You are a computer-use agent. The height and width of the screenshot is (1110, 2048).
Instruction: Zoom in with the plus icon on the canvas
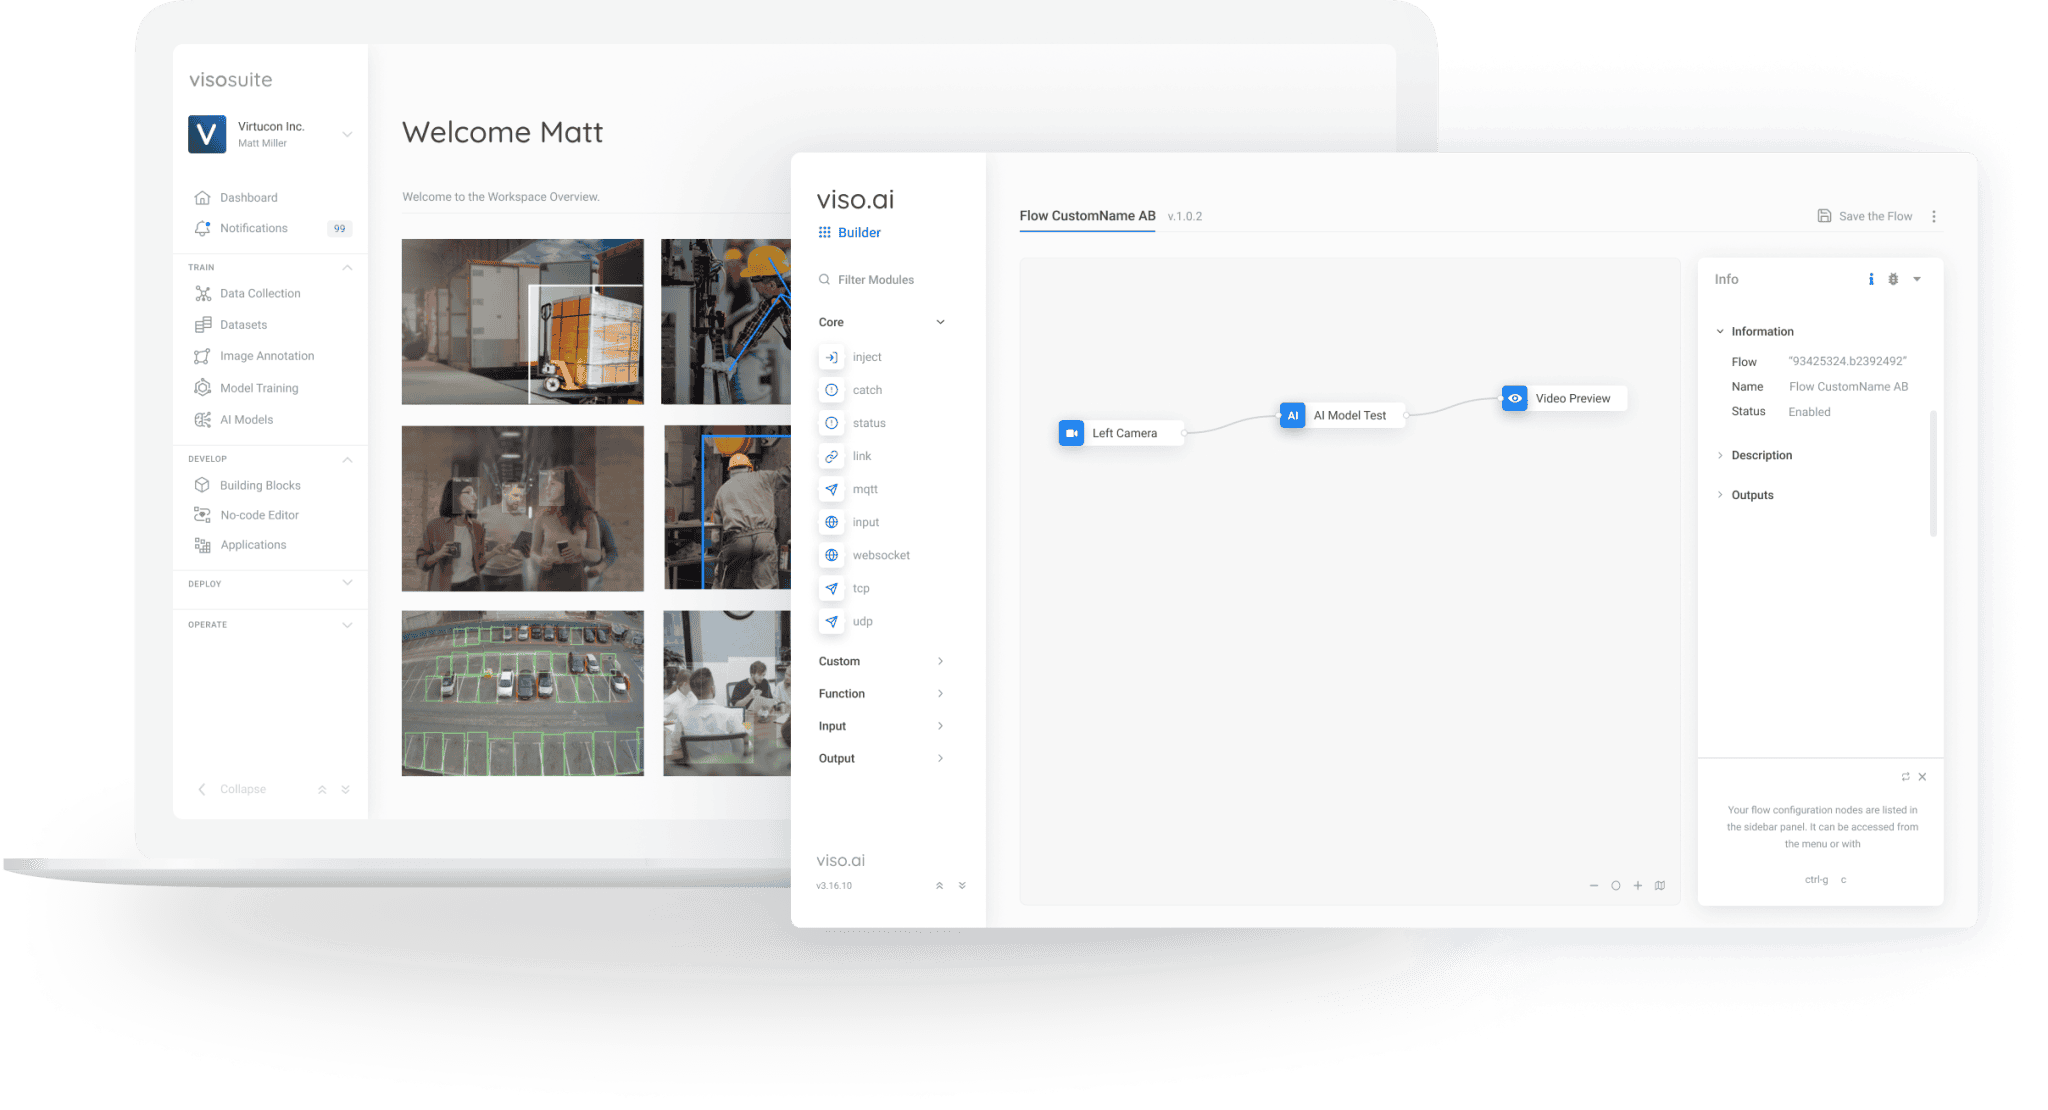(x=1638, y=885)
